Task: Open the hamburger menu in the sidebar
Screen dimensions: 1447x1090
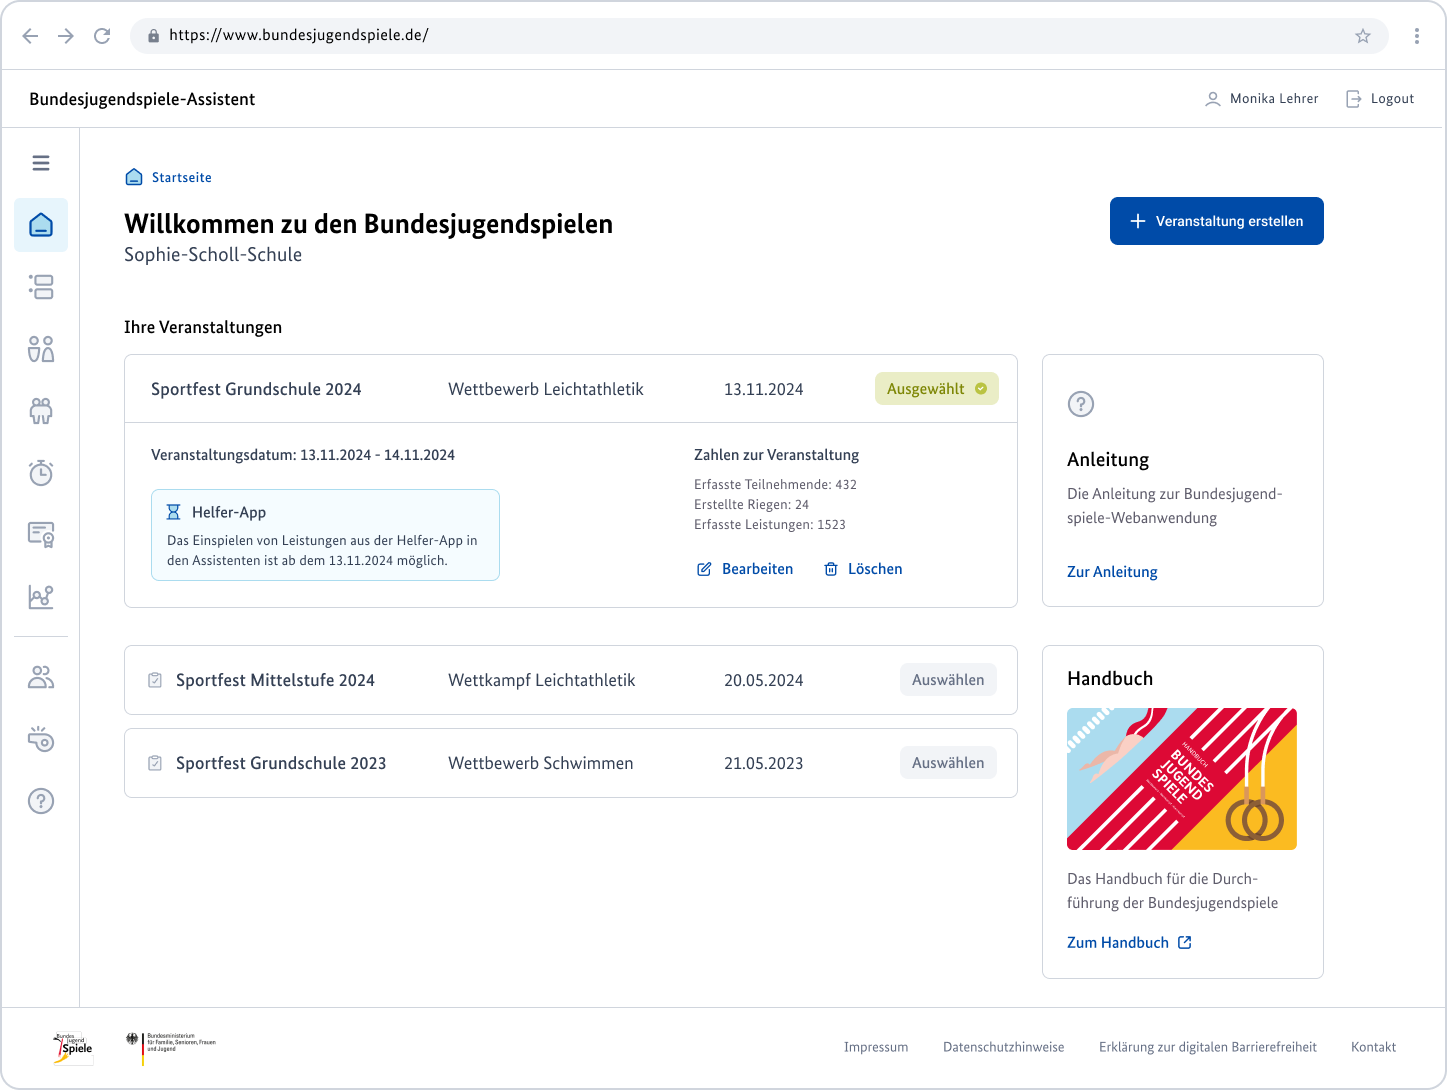Action: [x=41, y=163]
